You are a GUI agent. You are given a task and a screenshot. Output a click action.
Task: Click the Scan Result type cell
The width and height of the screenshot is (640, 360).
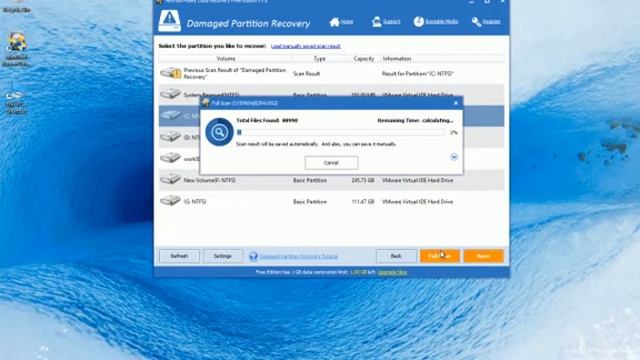pos(307,74)
